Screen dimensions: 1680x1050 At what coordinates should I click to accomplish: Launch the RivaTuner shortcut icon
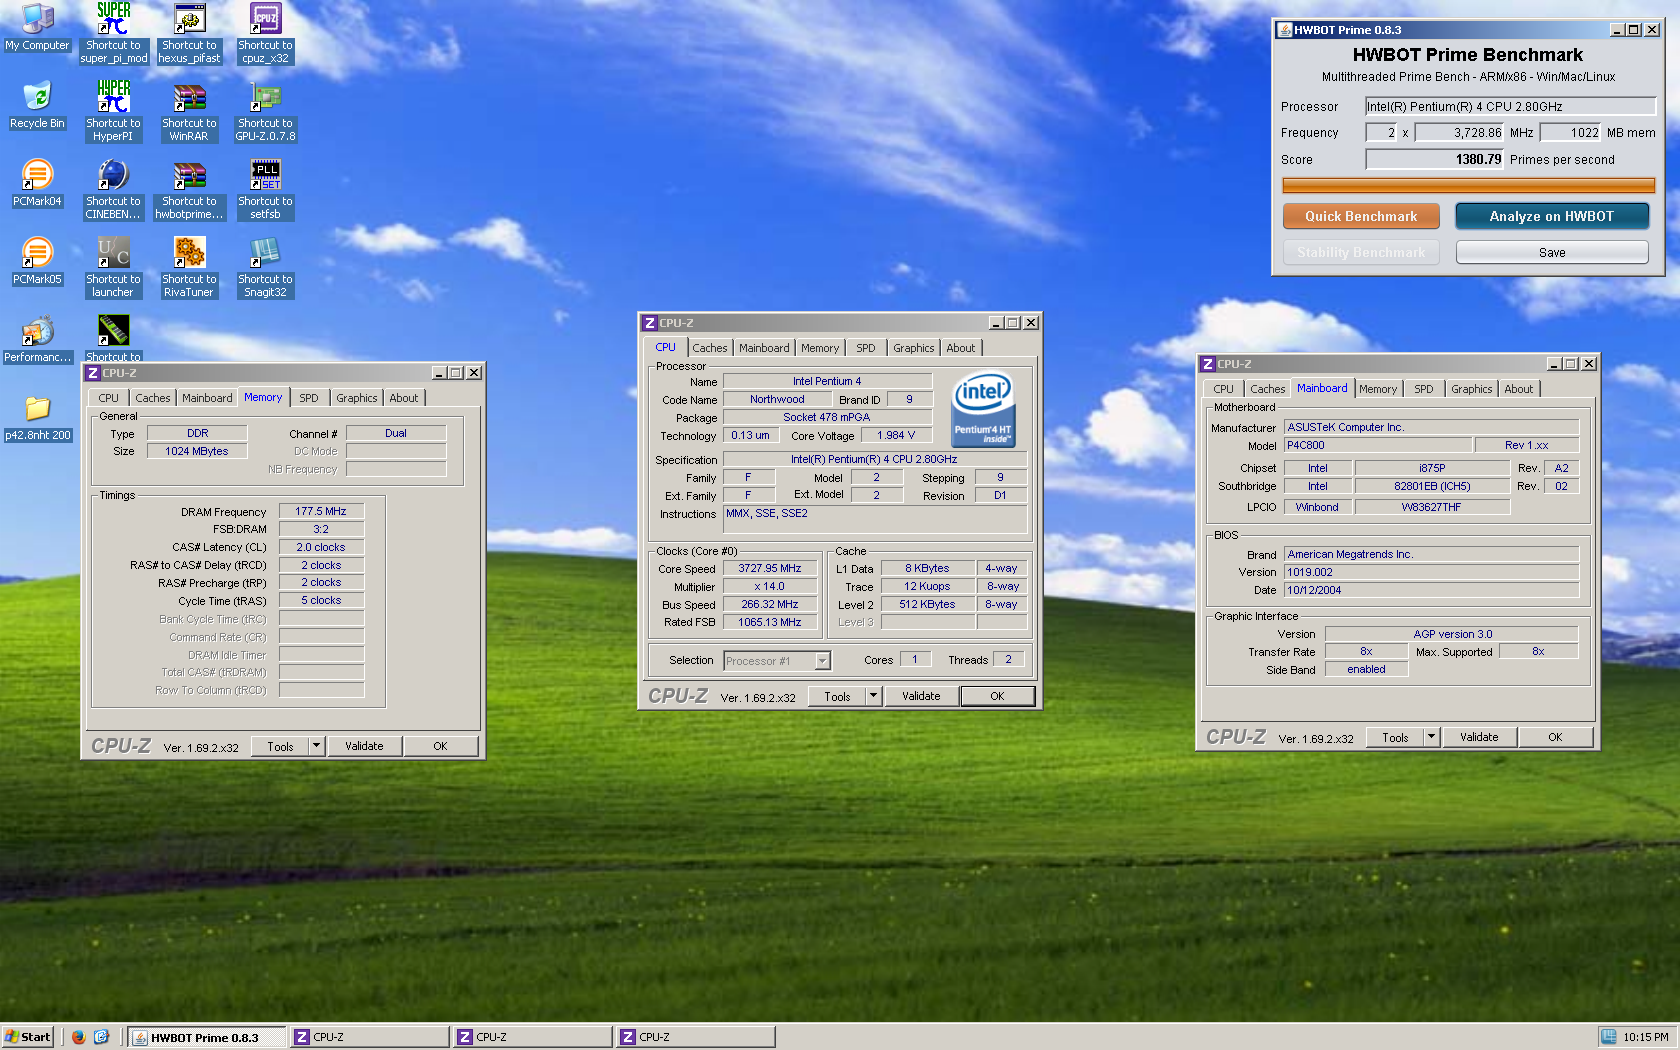(x=189, y=267)
